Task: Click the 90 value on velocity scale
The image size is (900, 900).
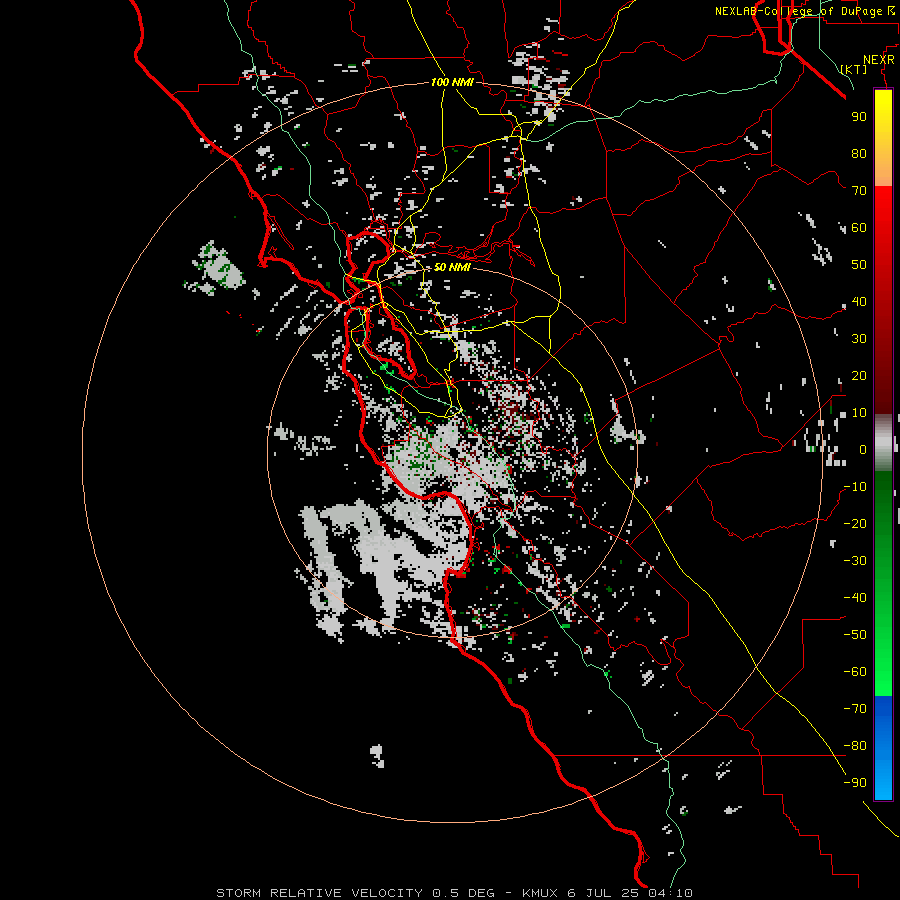Action: [x=859, y=117]
